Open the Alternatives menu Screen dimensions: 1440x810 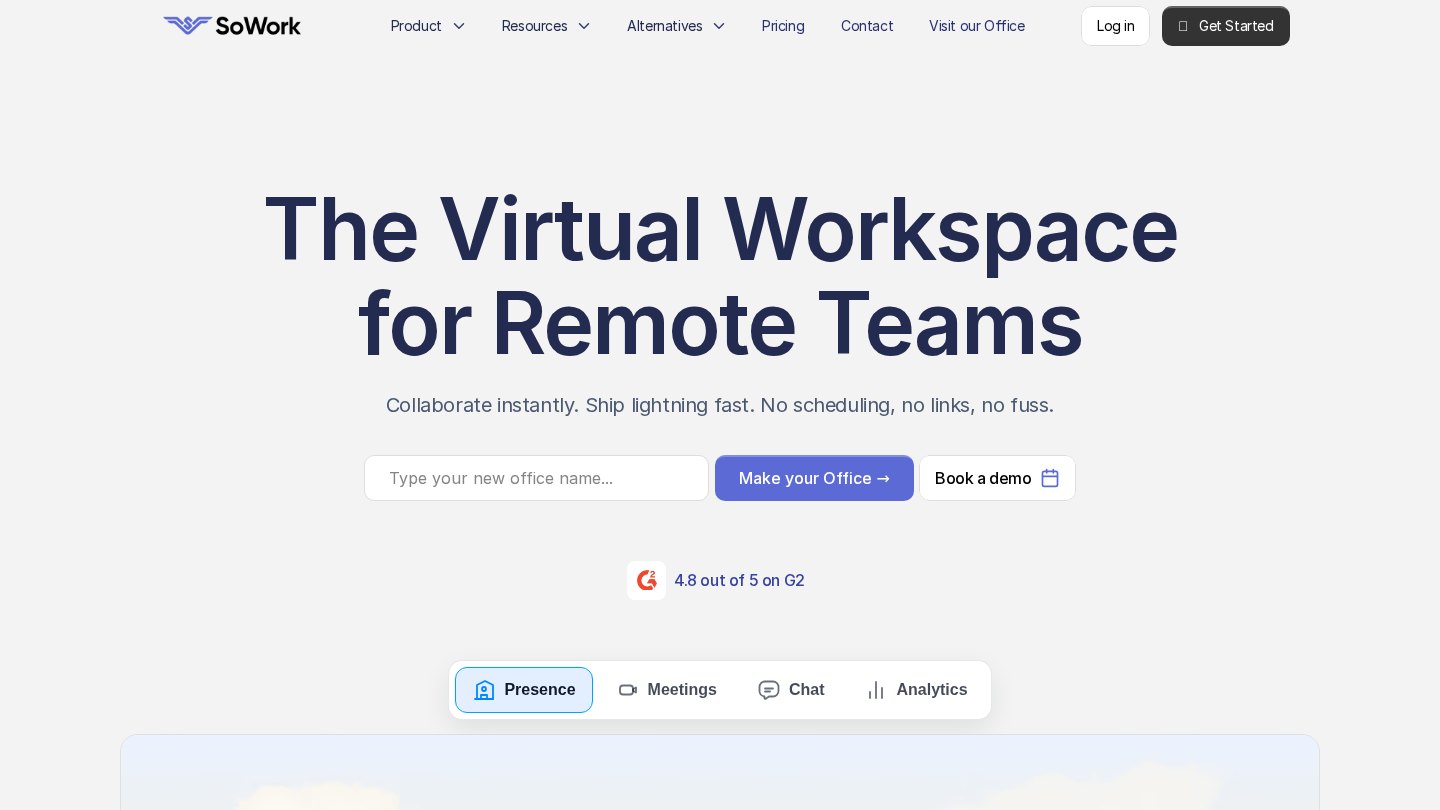(676, 26)
